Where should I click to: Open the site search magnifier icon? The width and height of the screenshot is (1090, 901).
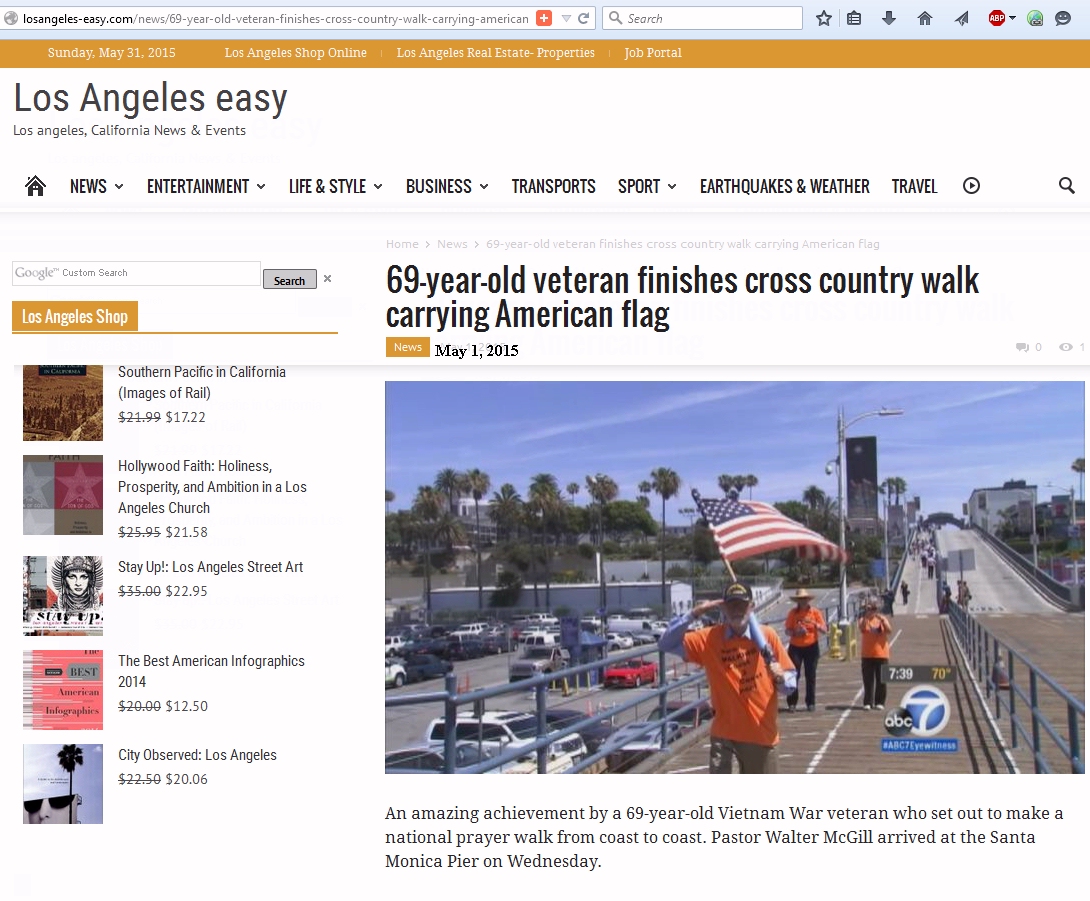pos(1066,186)
